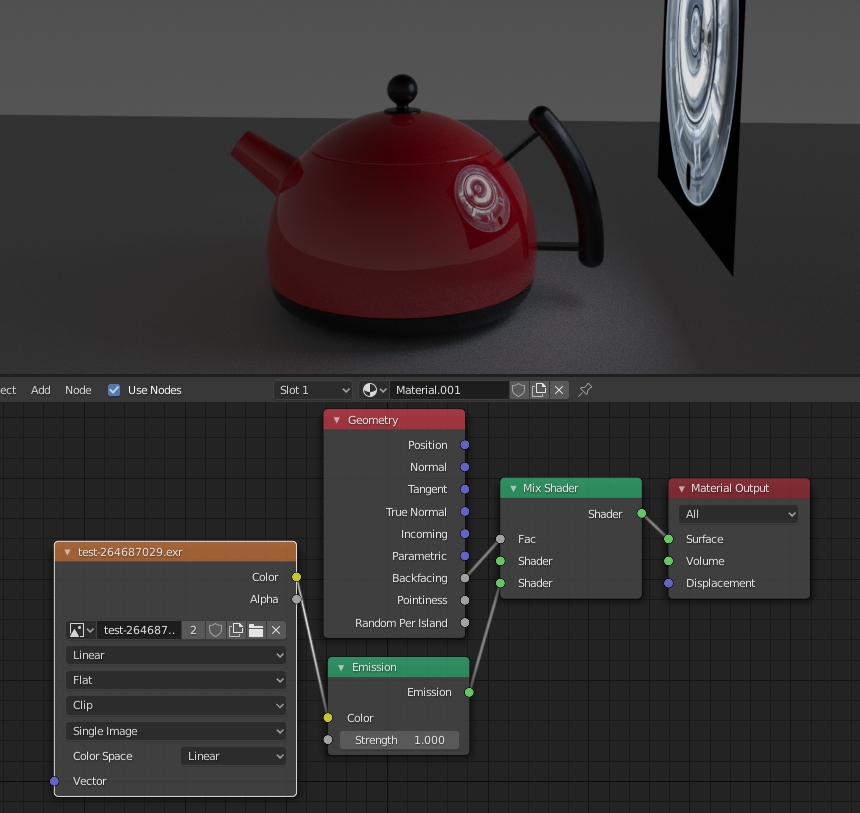Adjust the Emission Strength 1.000 field
Viewport: 860px width, 813px height.
[x=399, y=740]
